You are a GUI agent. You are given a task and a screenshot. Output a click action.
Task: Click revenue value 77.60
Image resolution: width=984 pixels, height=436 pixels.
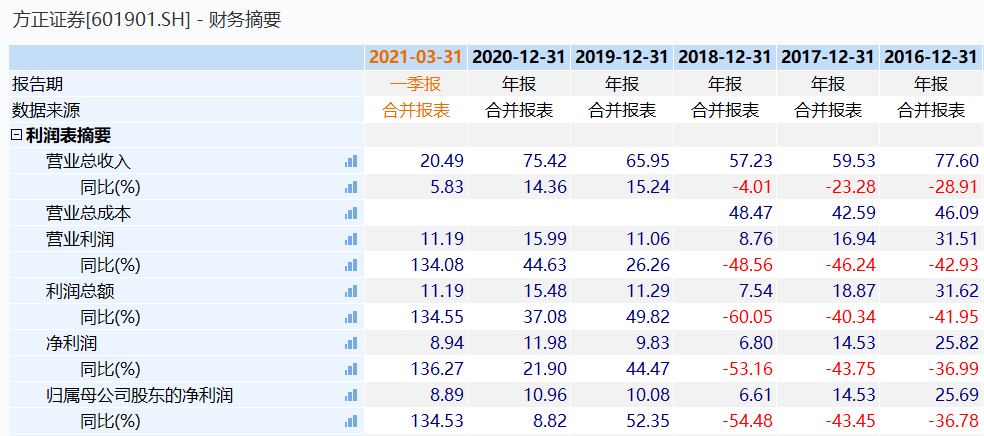[956, 161]
